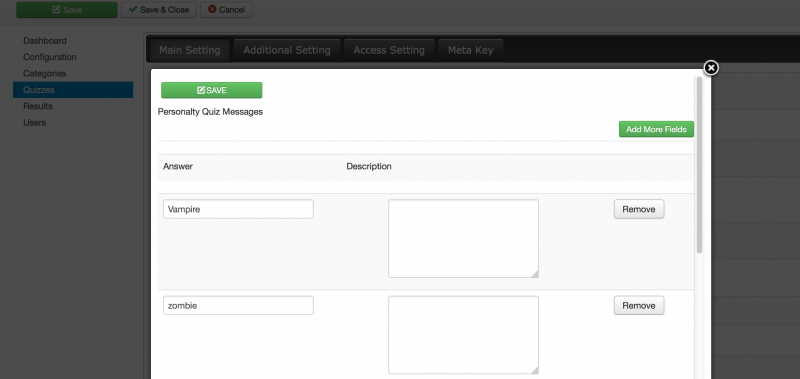This screenshot has width=800, height=379.
Task: Focus the Vampire answer input field
Action: point(238,209)
